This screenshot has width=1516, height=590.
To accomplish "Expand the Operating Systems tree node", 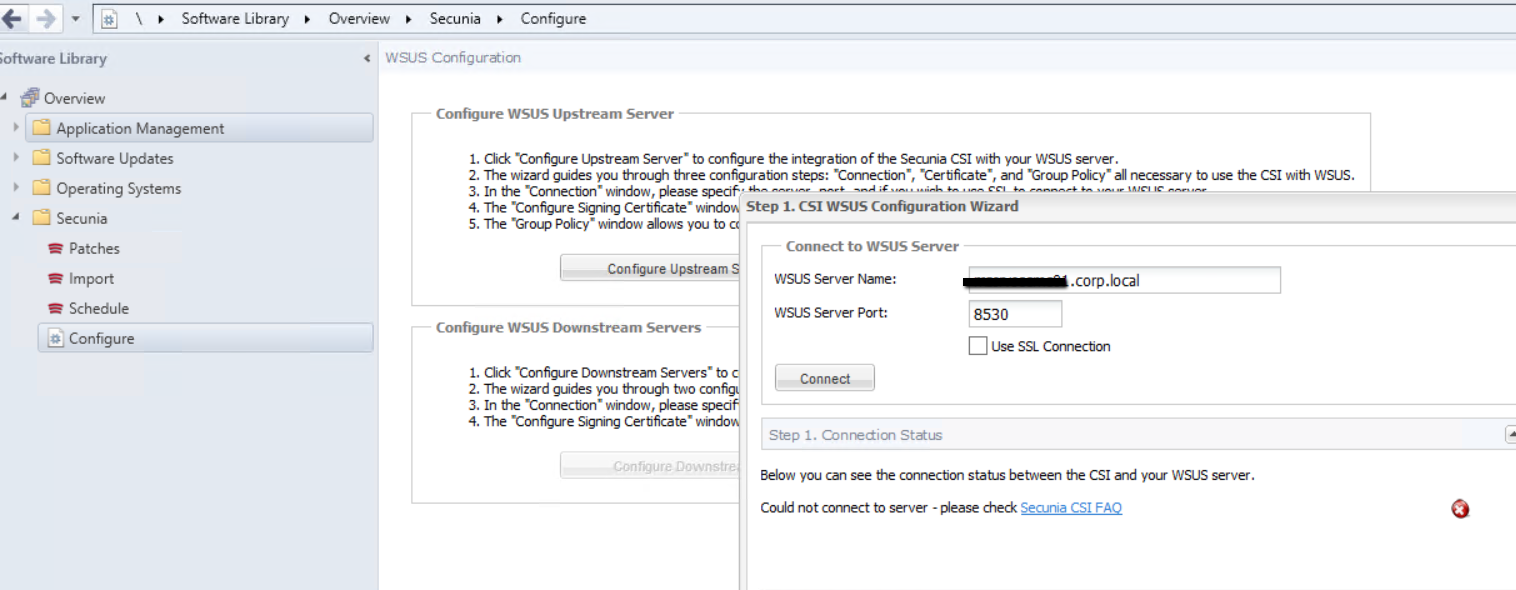I will click(15, 188).
